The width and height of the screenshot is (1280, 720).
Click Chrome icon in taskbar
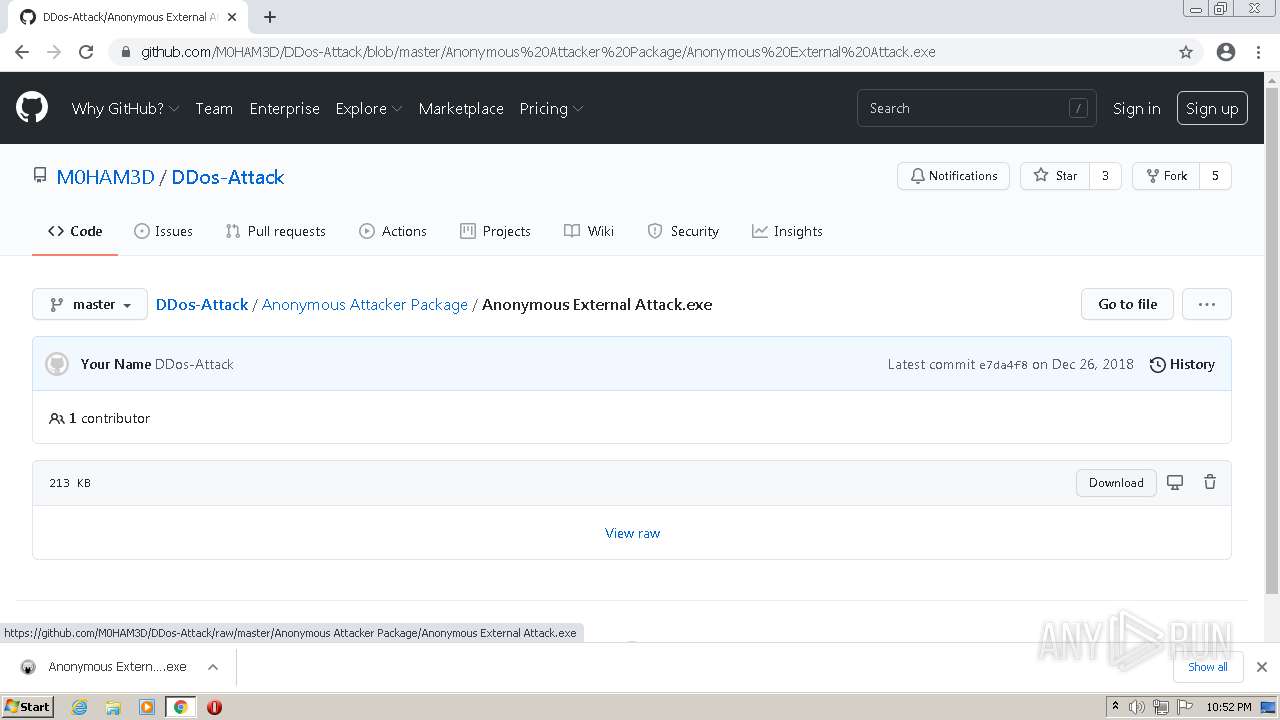[x=181, y=707]
